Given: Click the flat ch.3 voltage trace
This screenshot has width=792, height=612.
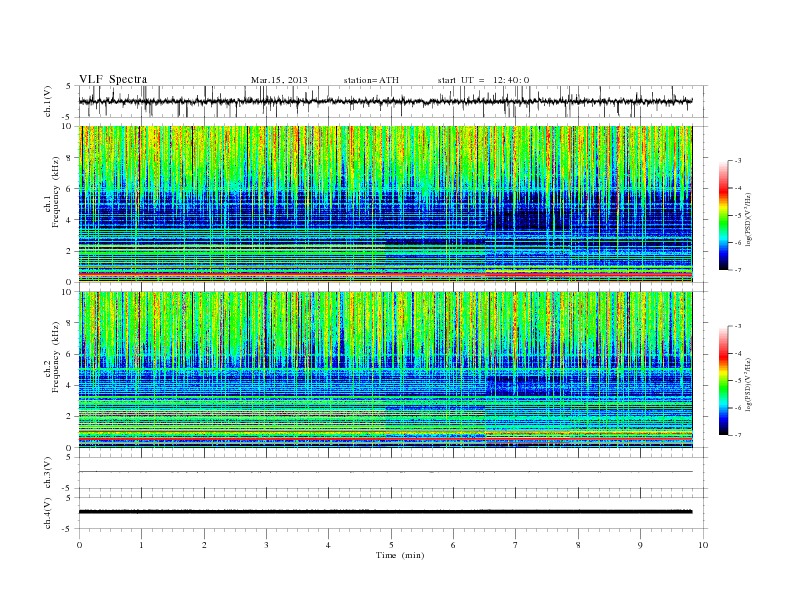Looking at the screenshot, I should (x=385, y=472).
